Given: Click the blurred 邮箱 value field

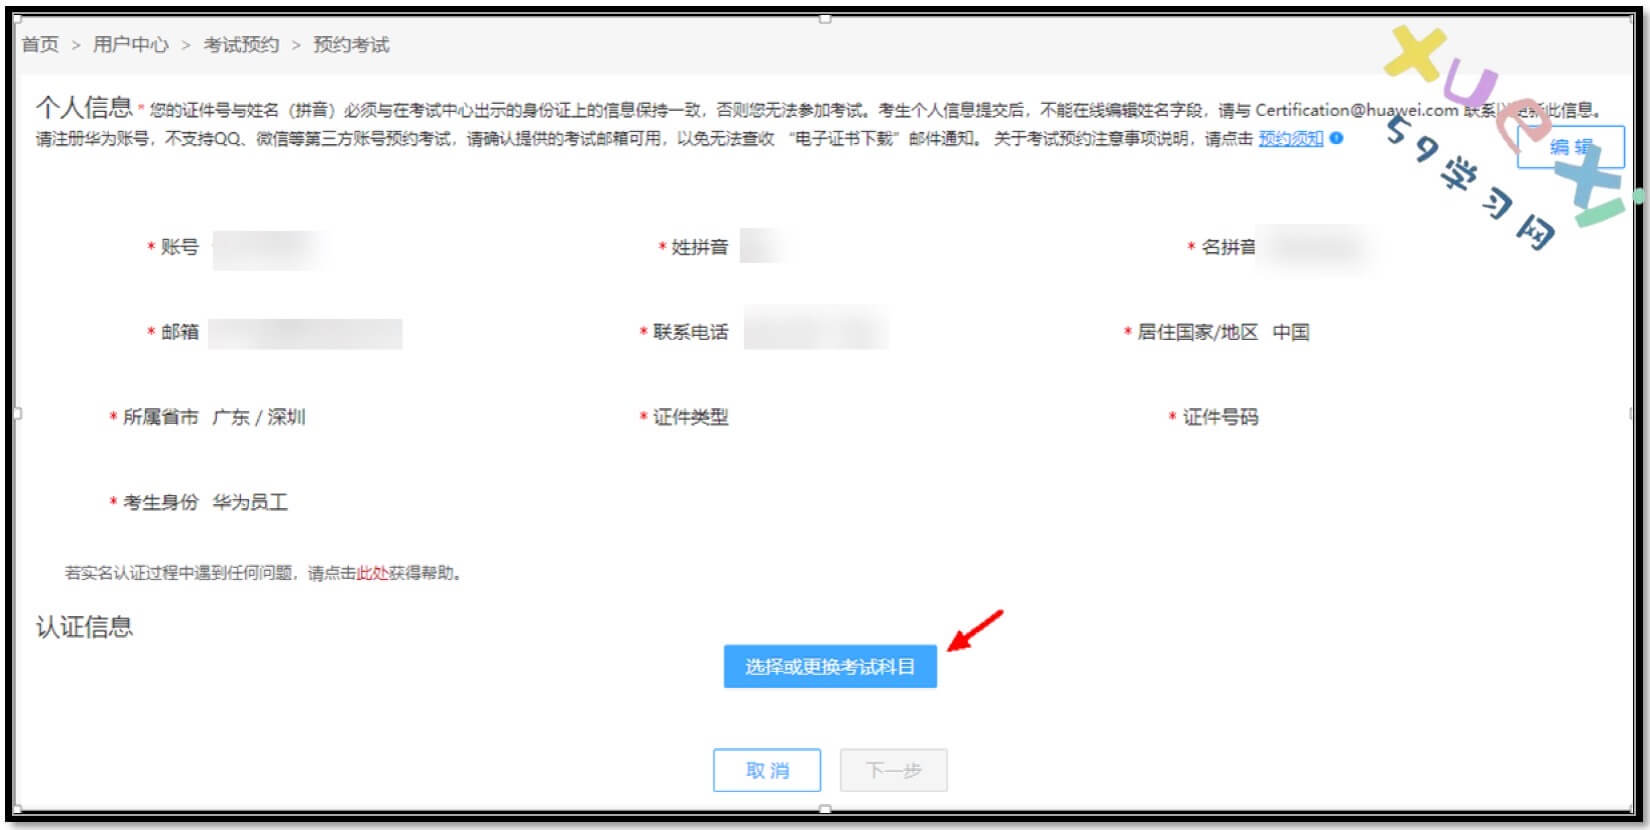Looking at the screenshot, I should 305,333.
